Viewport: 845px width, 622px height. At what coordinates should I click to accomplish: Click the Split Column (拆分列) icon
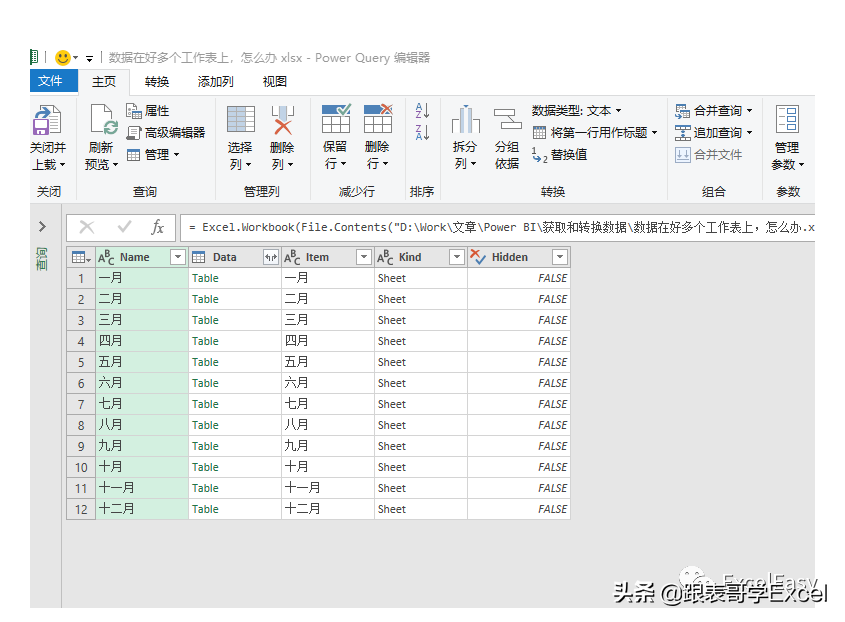(x=466, y=119)
